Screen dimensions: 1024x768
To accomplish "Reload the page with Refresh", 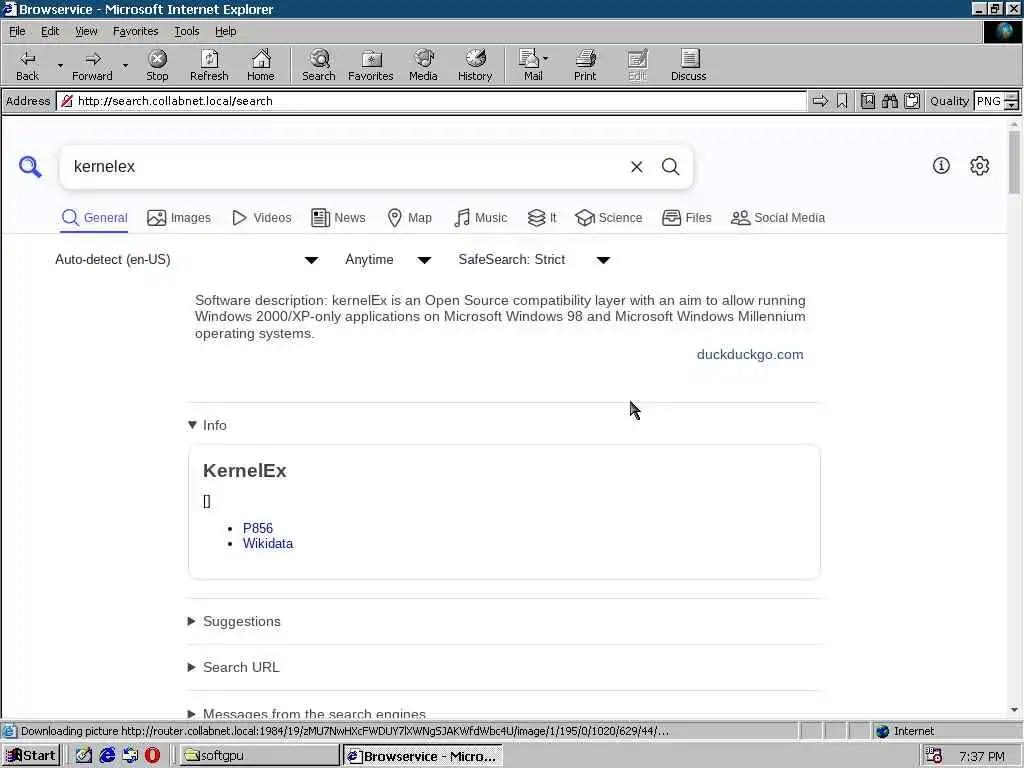I will click(209, 65).
